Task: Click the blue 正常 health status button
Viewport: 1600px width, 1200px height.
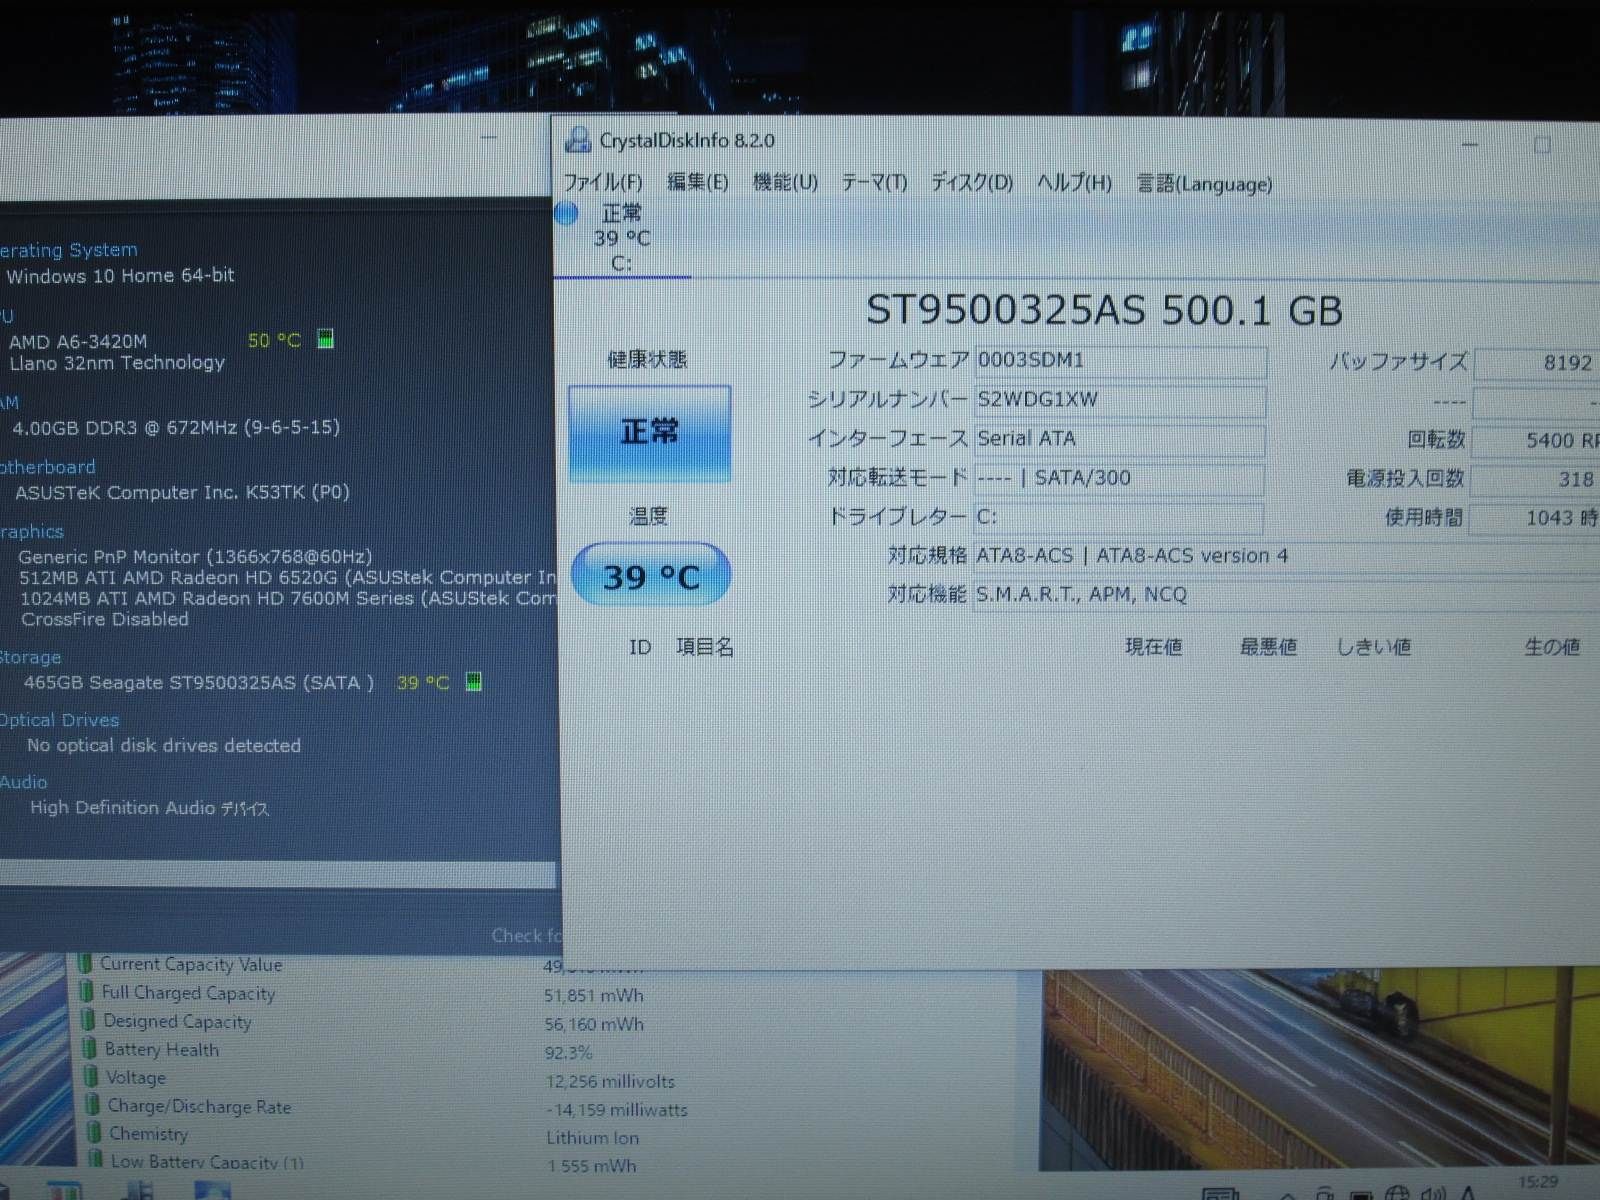Action: (649, 433)
